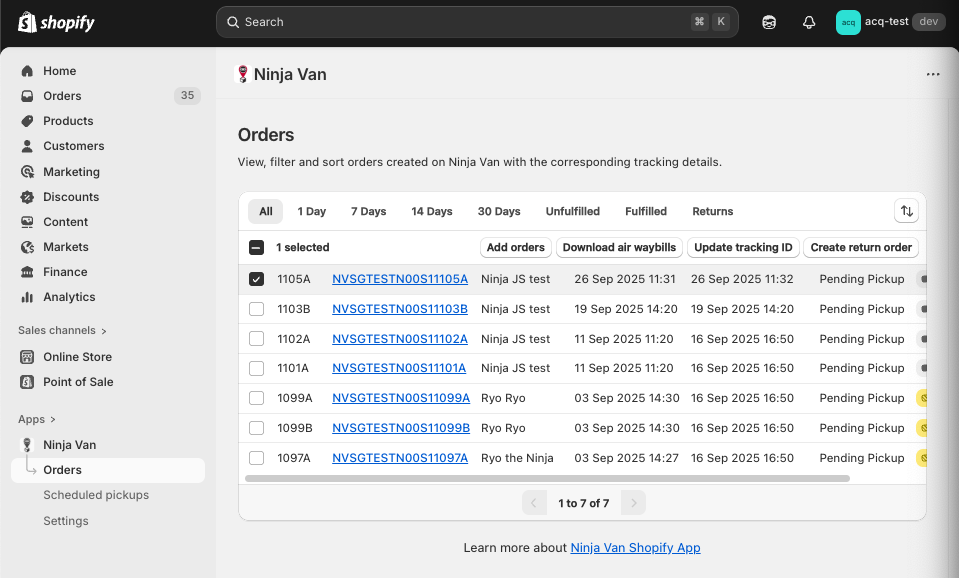Viewport: 959px width, 578px height.
Task: Click the Products tag icon in sidebar
Action: pyautogui.click(x=27, y=121)
